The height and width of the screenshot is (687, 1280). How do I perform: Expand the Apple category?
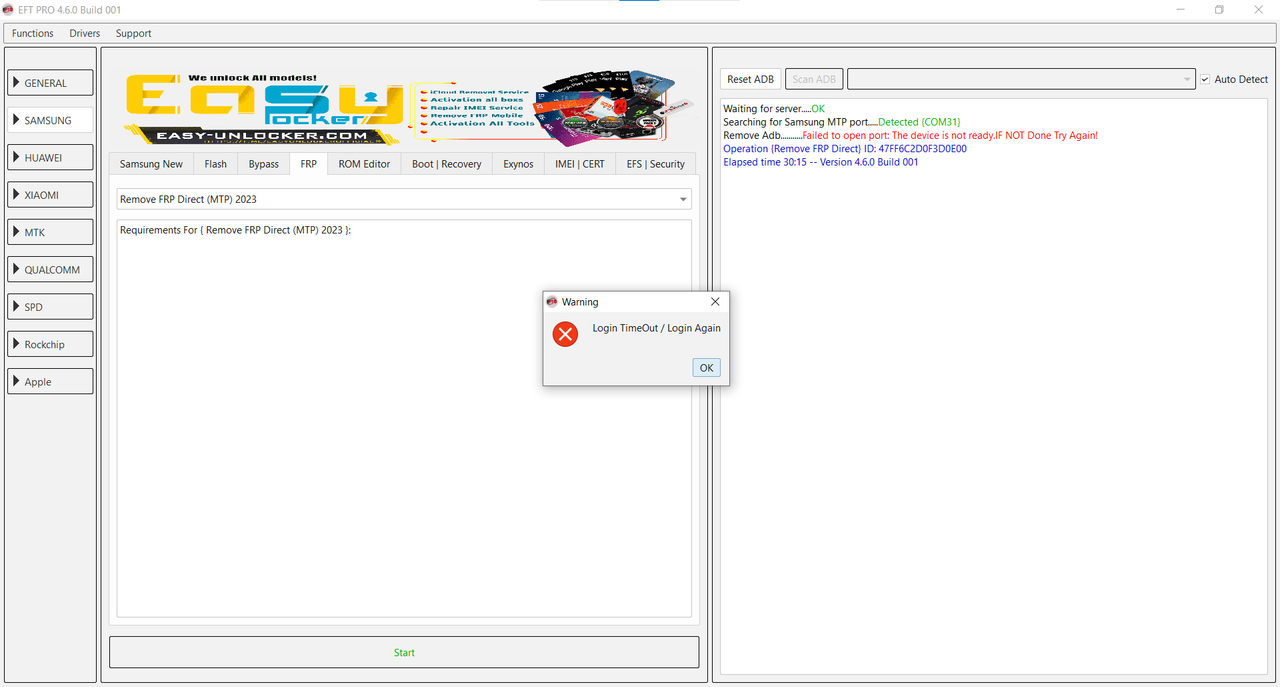coord(50,382)
